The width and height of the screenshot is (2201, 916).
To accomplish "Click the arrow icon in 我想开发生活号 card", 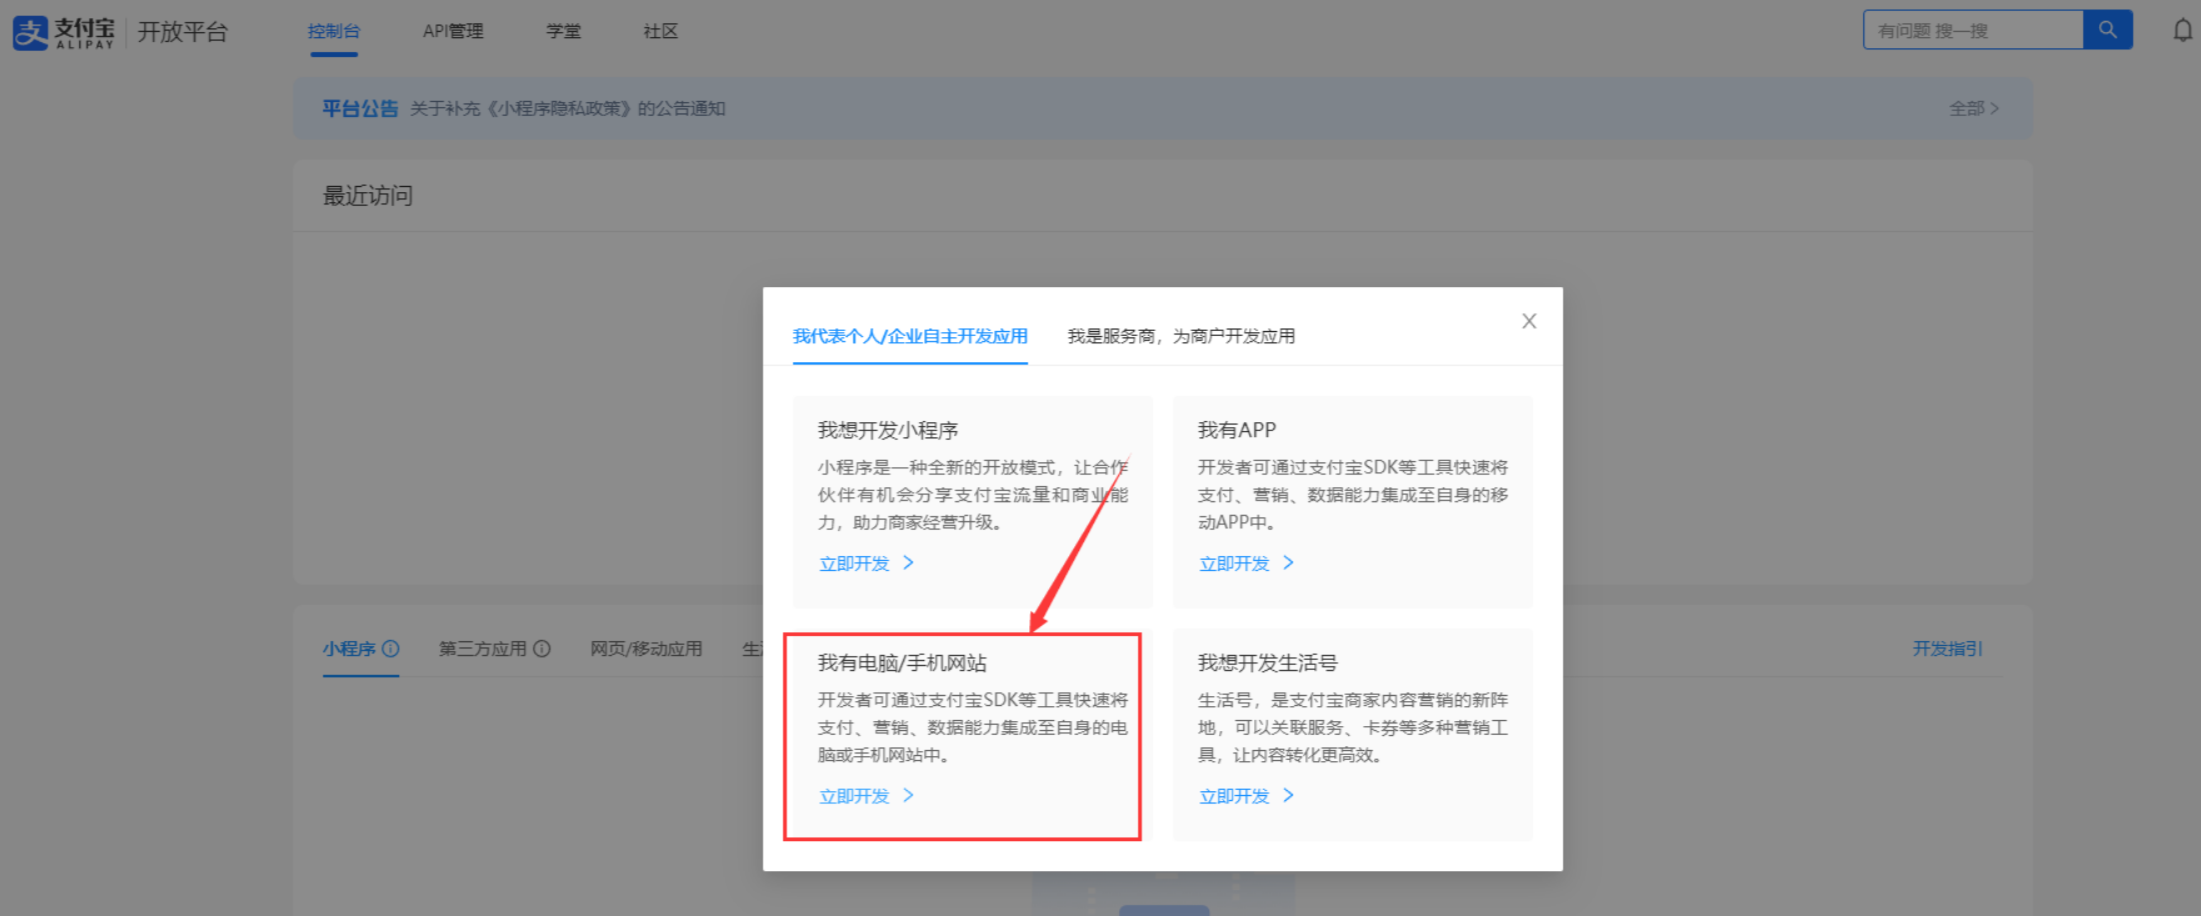I will pyautogui.click(x=1289, y=795).
